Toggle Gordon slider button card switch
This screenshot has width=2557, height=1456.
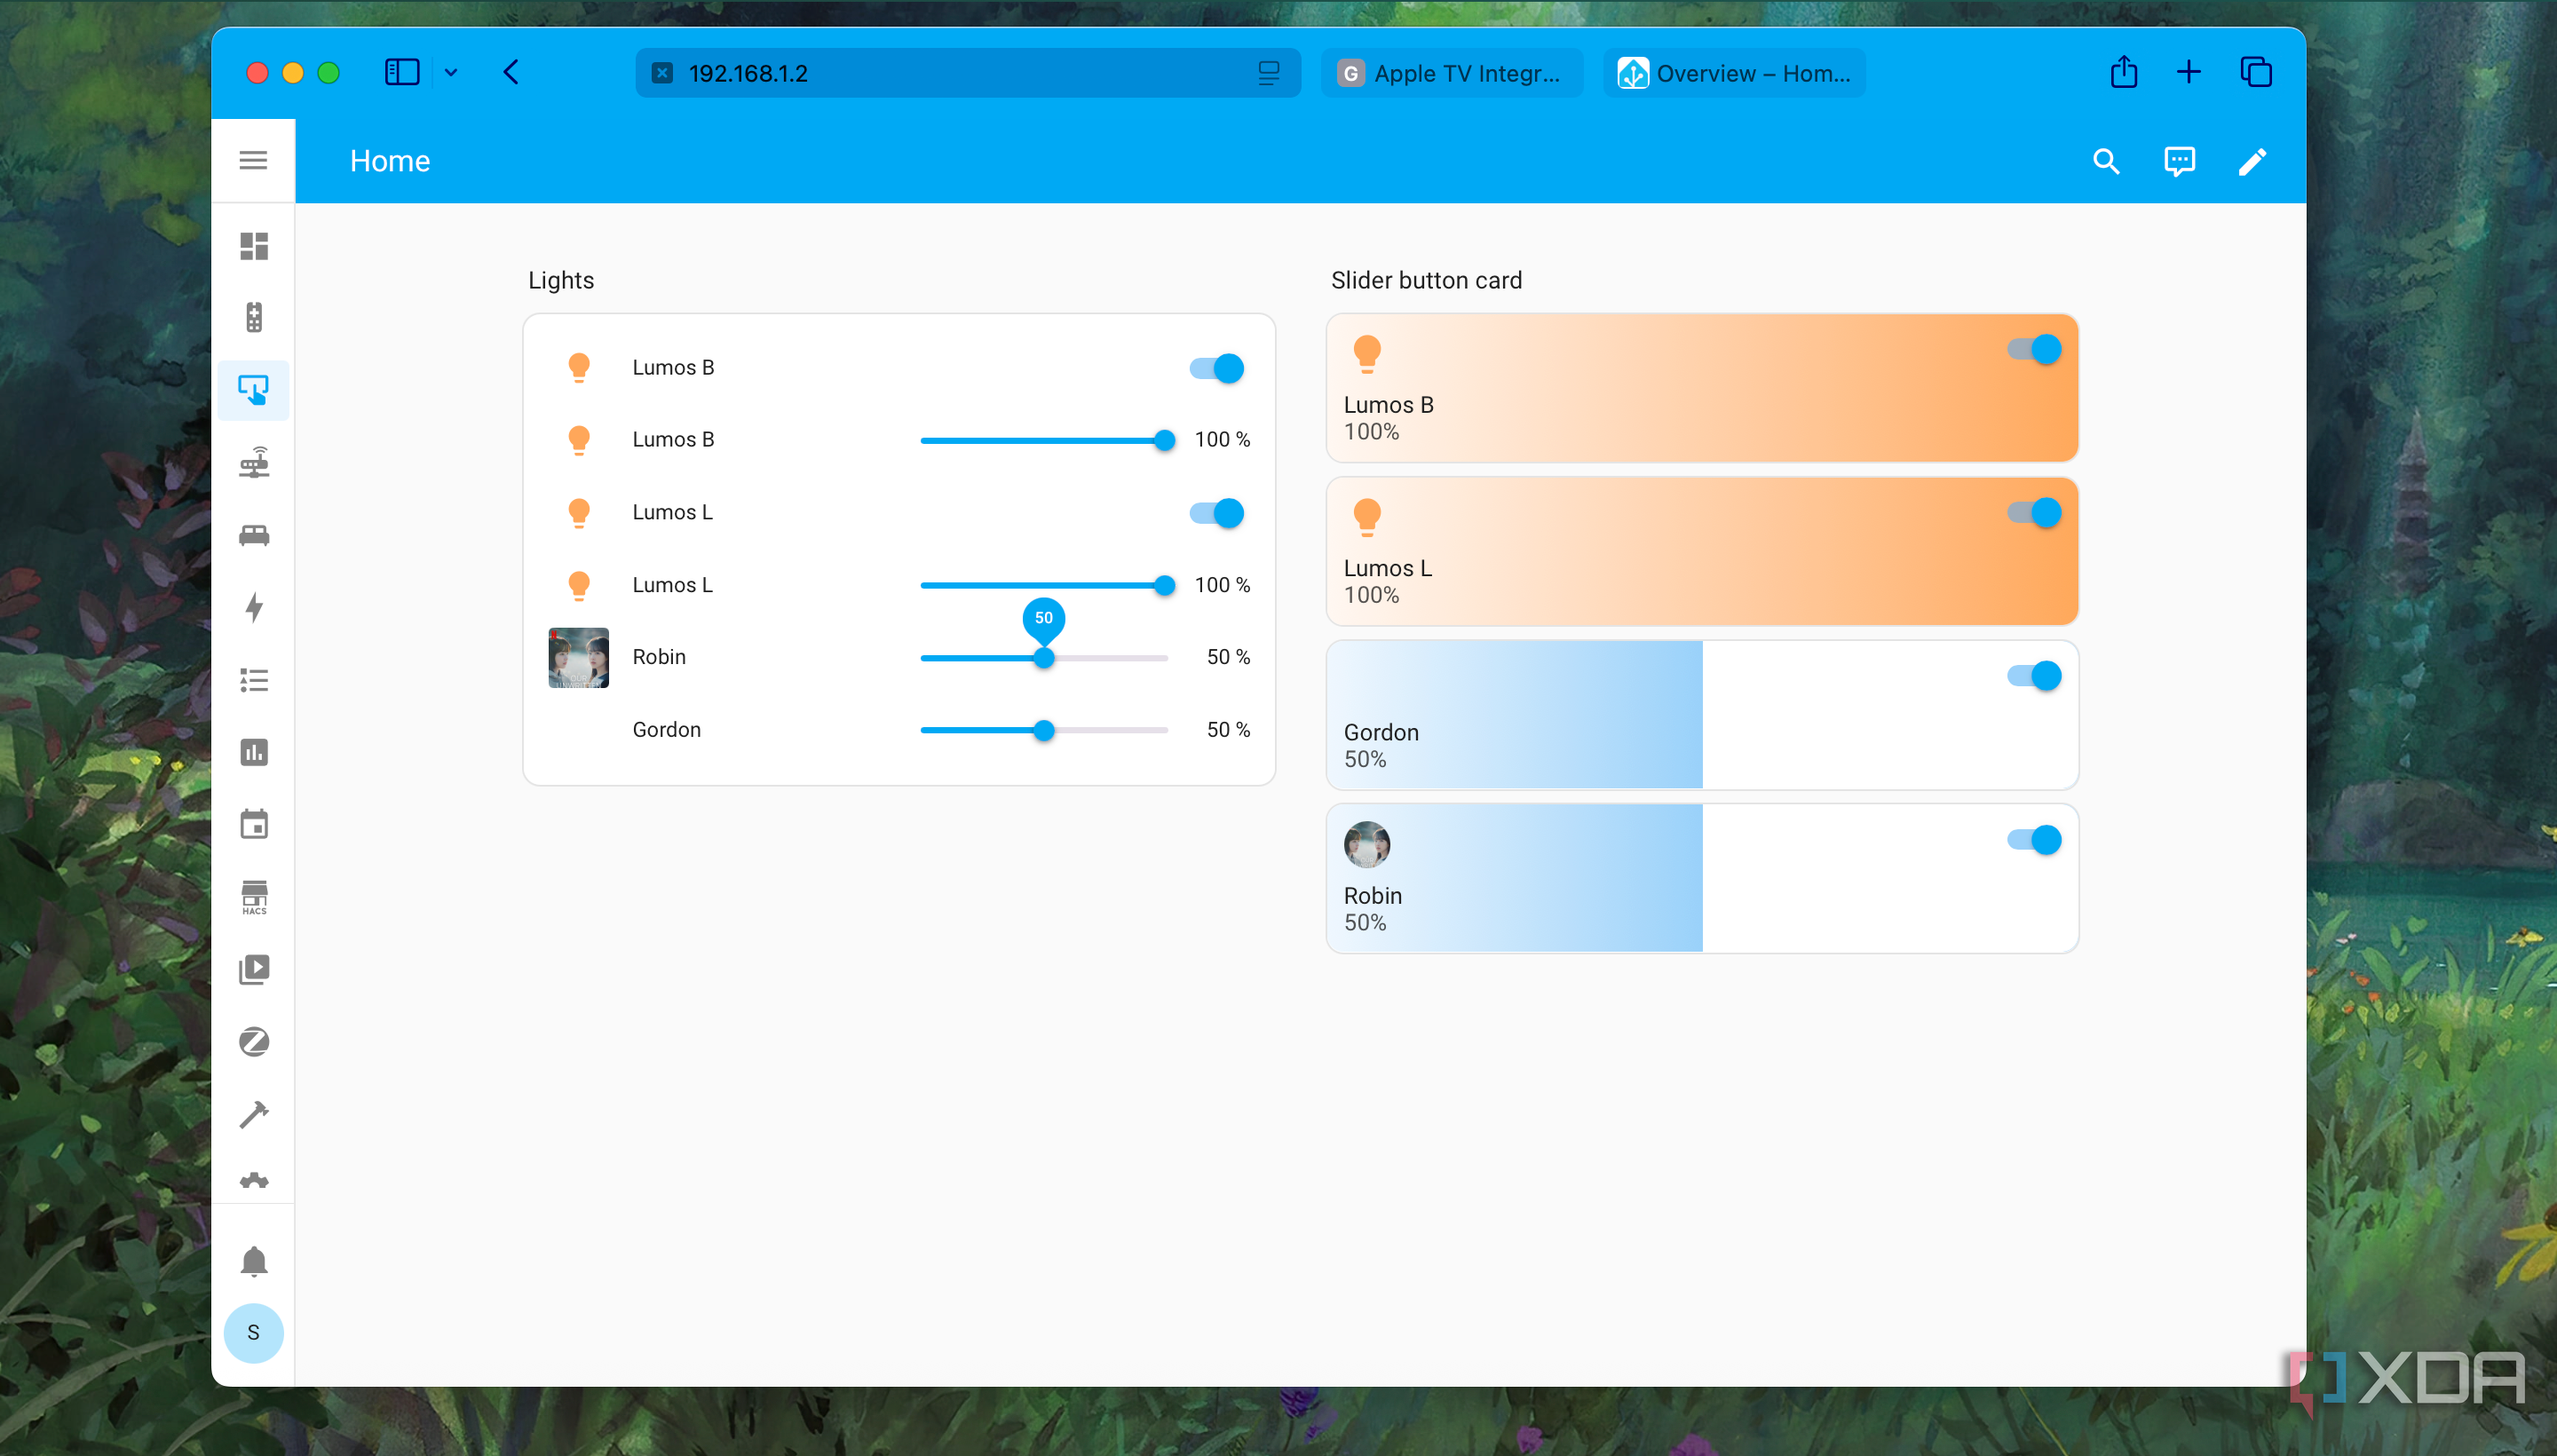point(2034,676)
